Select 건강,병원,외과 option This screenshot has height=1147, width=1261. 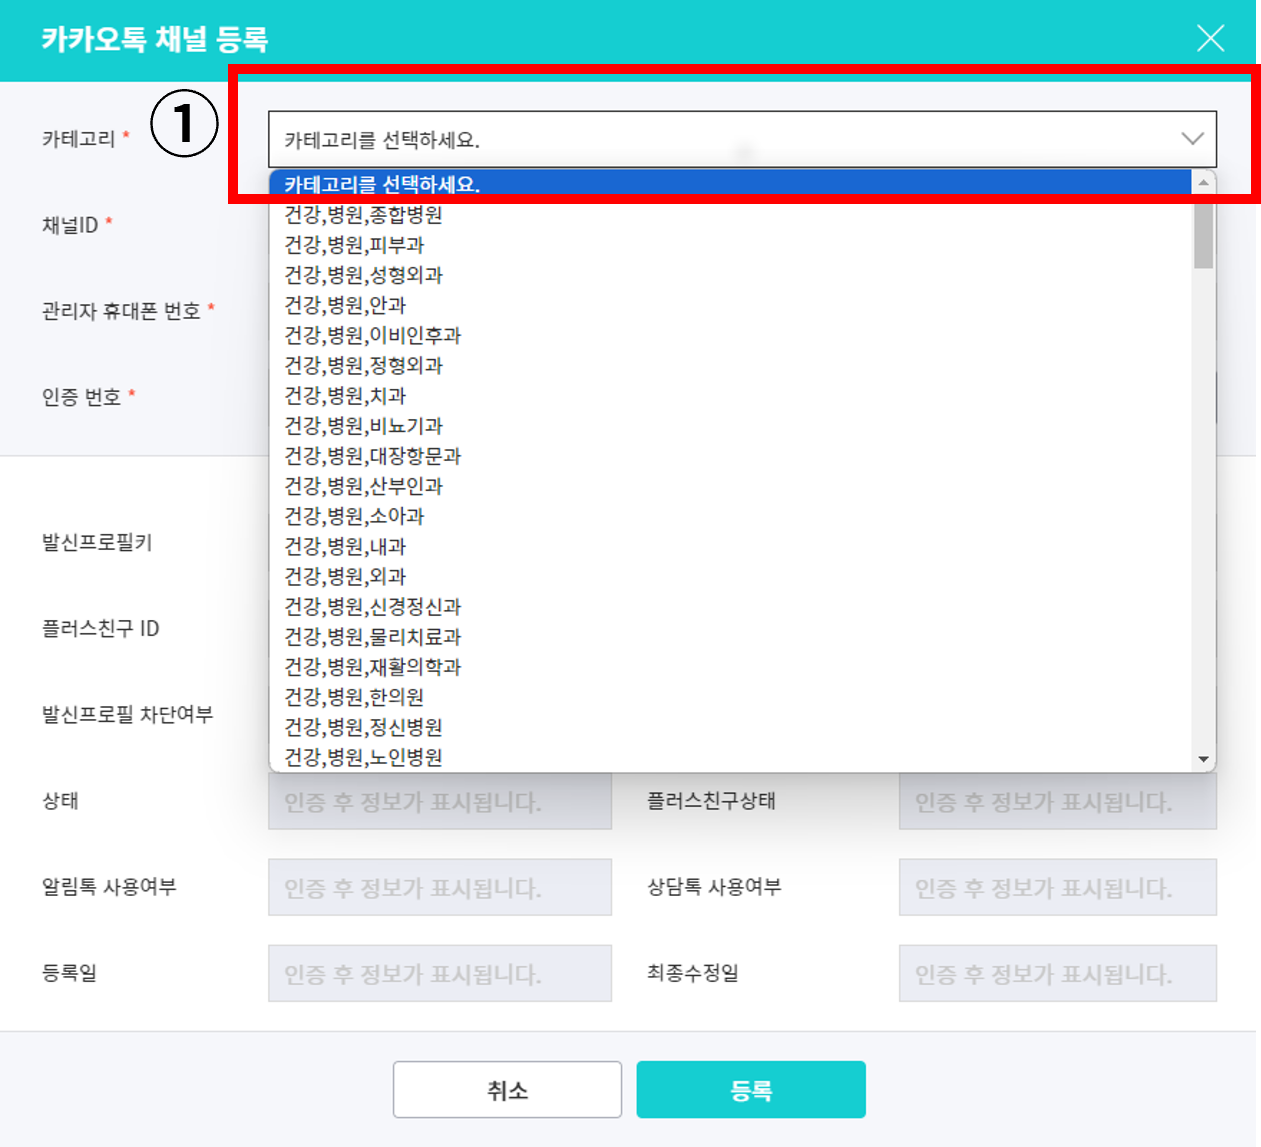(731, 576)
